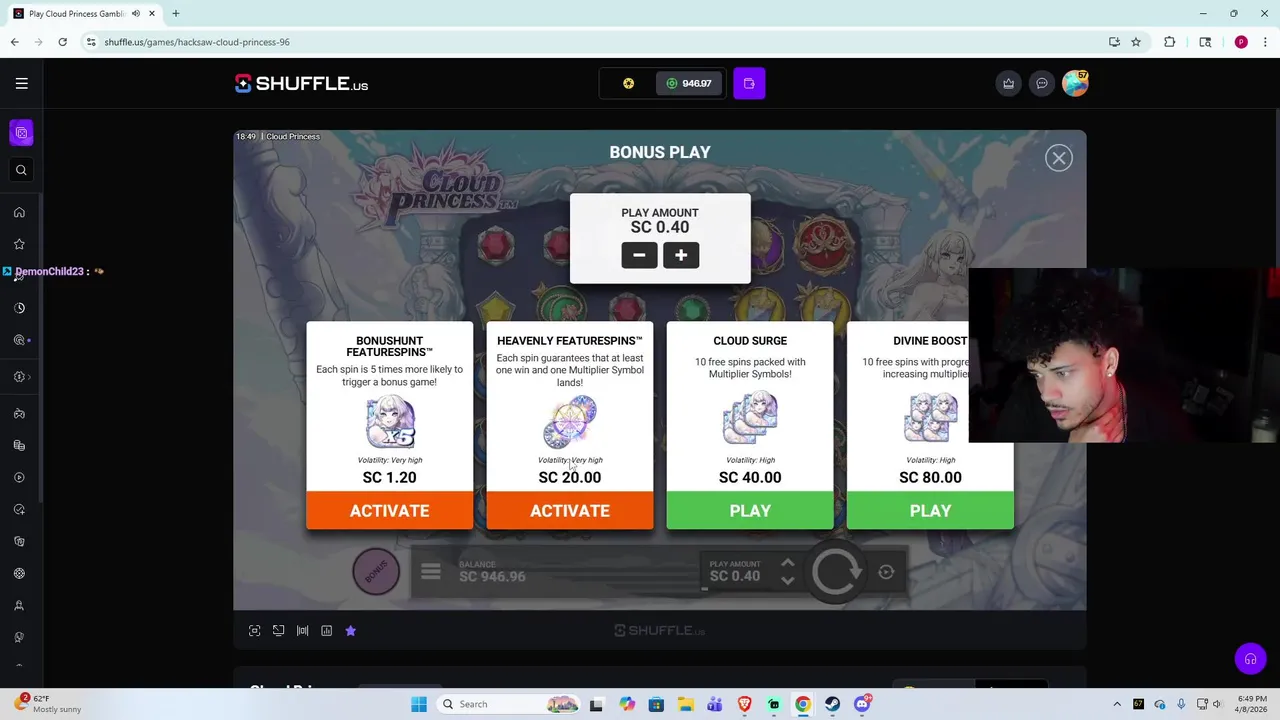Toggle the purple favorite star

click(350, 631)
